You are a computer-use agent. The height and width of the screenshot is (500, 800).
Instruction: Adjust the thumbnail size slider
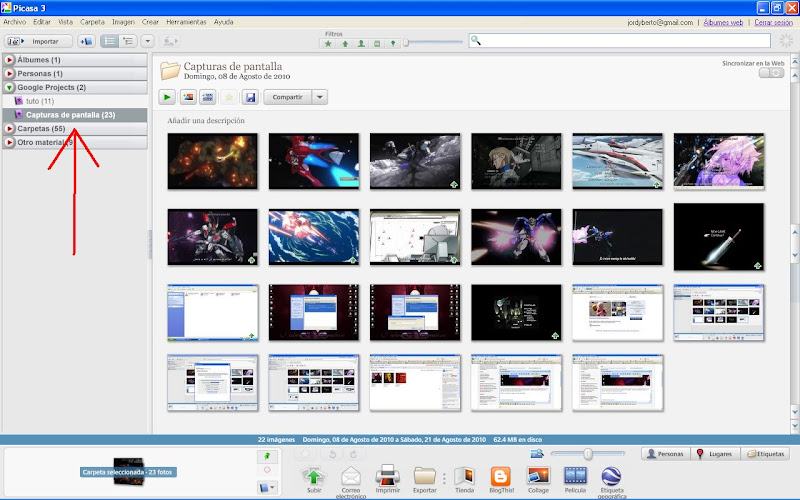point(588,454)
